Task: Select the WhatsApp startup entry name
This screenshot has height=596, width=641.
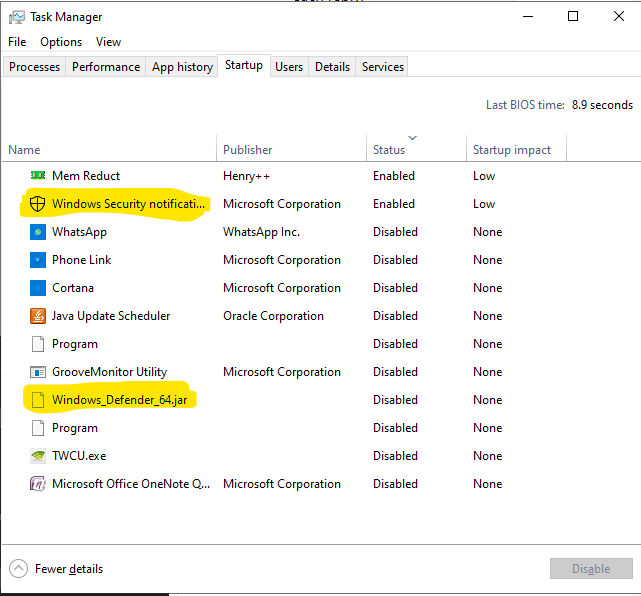Action: pos(79,232)
